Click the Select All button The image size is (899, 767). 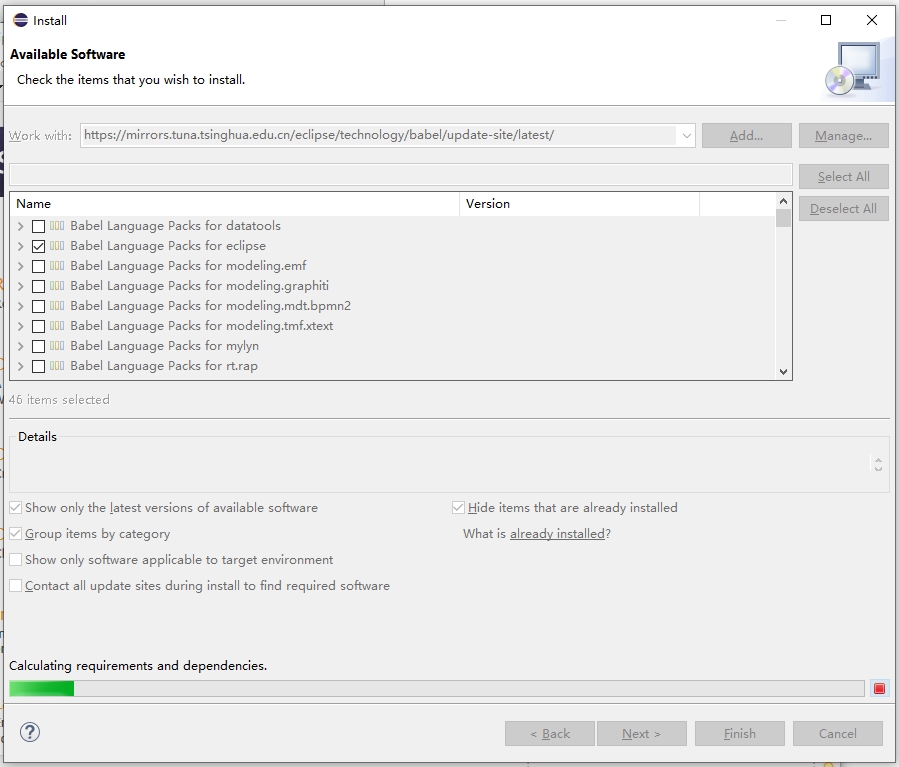click(x=843, y=177)
